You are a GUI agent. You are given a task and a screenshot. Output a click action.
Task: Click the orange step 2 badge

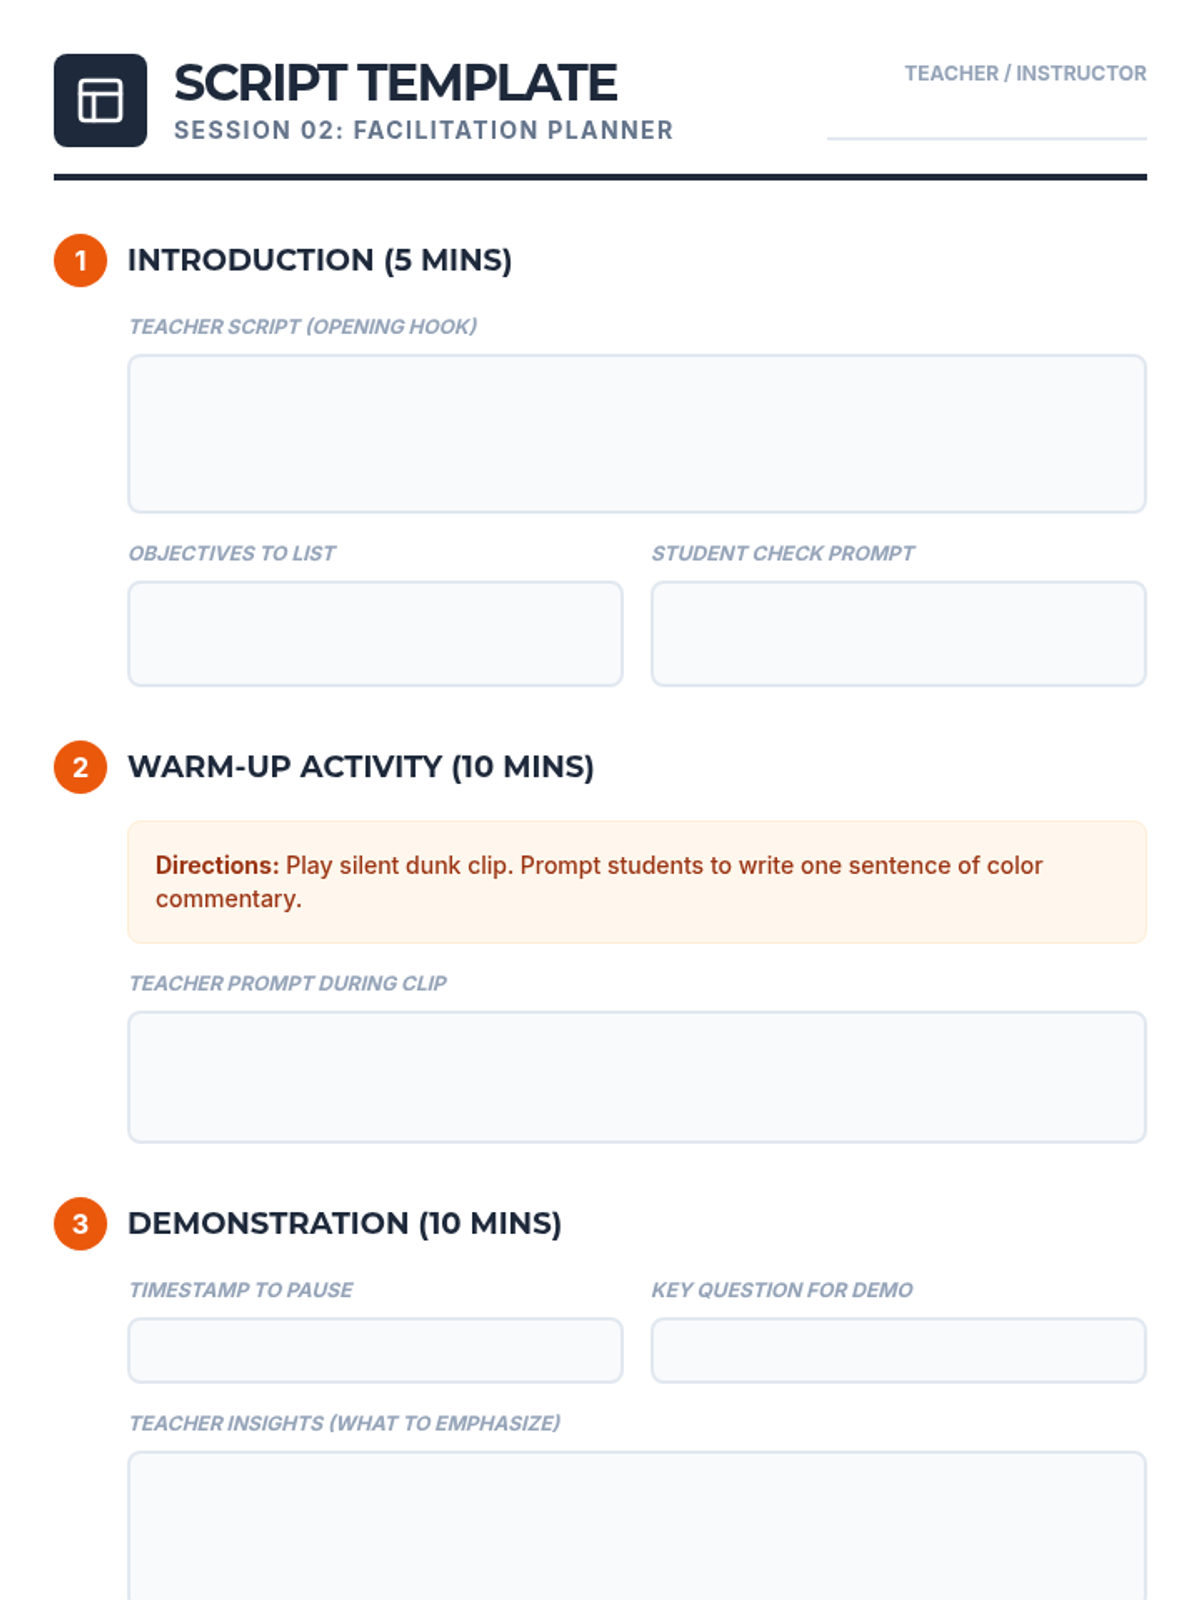coord(80,767)
